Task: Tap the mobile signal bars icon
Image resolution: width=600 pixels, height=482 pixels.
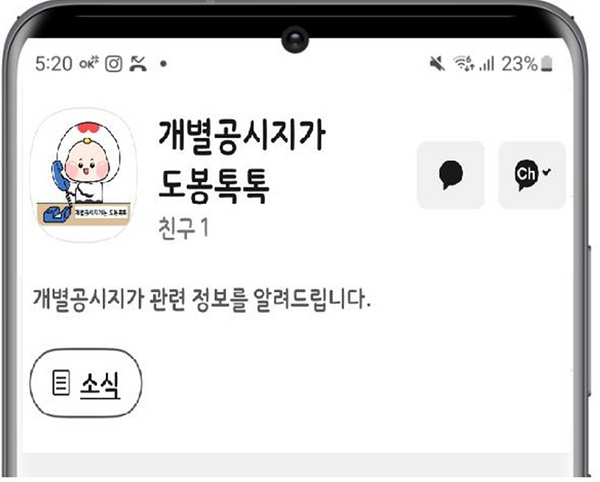Action: [487, 64]
